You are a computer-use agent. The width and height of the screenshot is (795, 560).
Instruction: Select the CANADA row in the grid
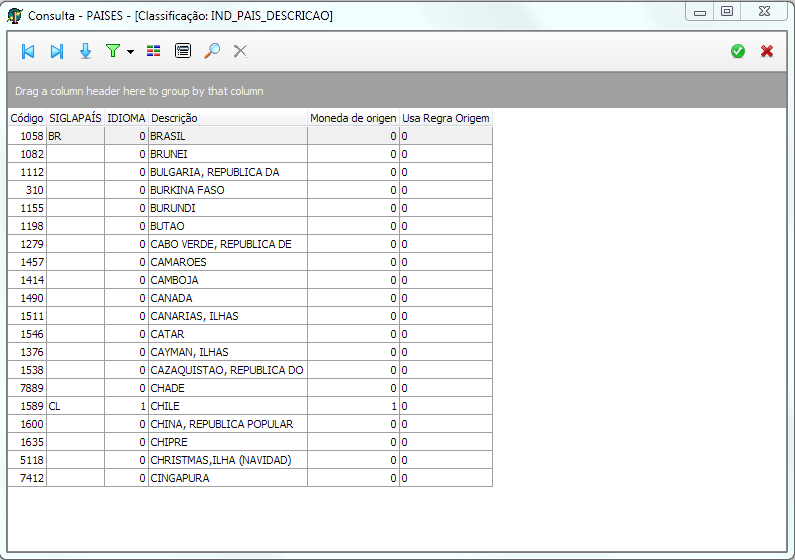[x=226, y=298]
